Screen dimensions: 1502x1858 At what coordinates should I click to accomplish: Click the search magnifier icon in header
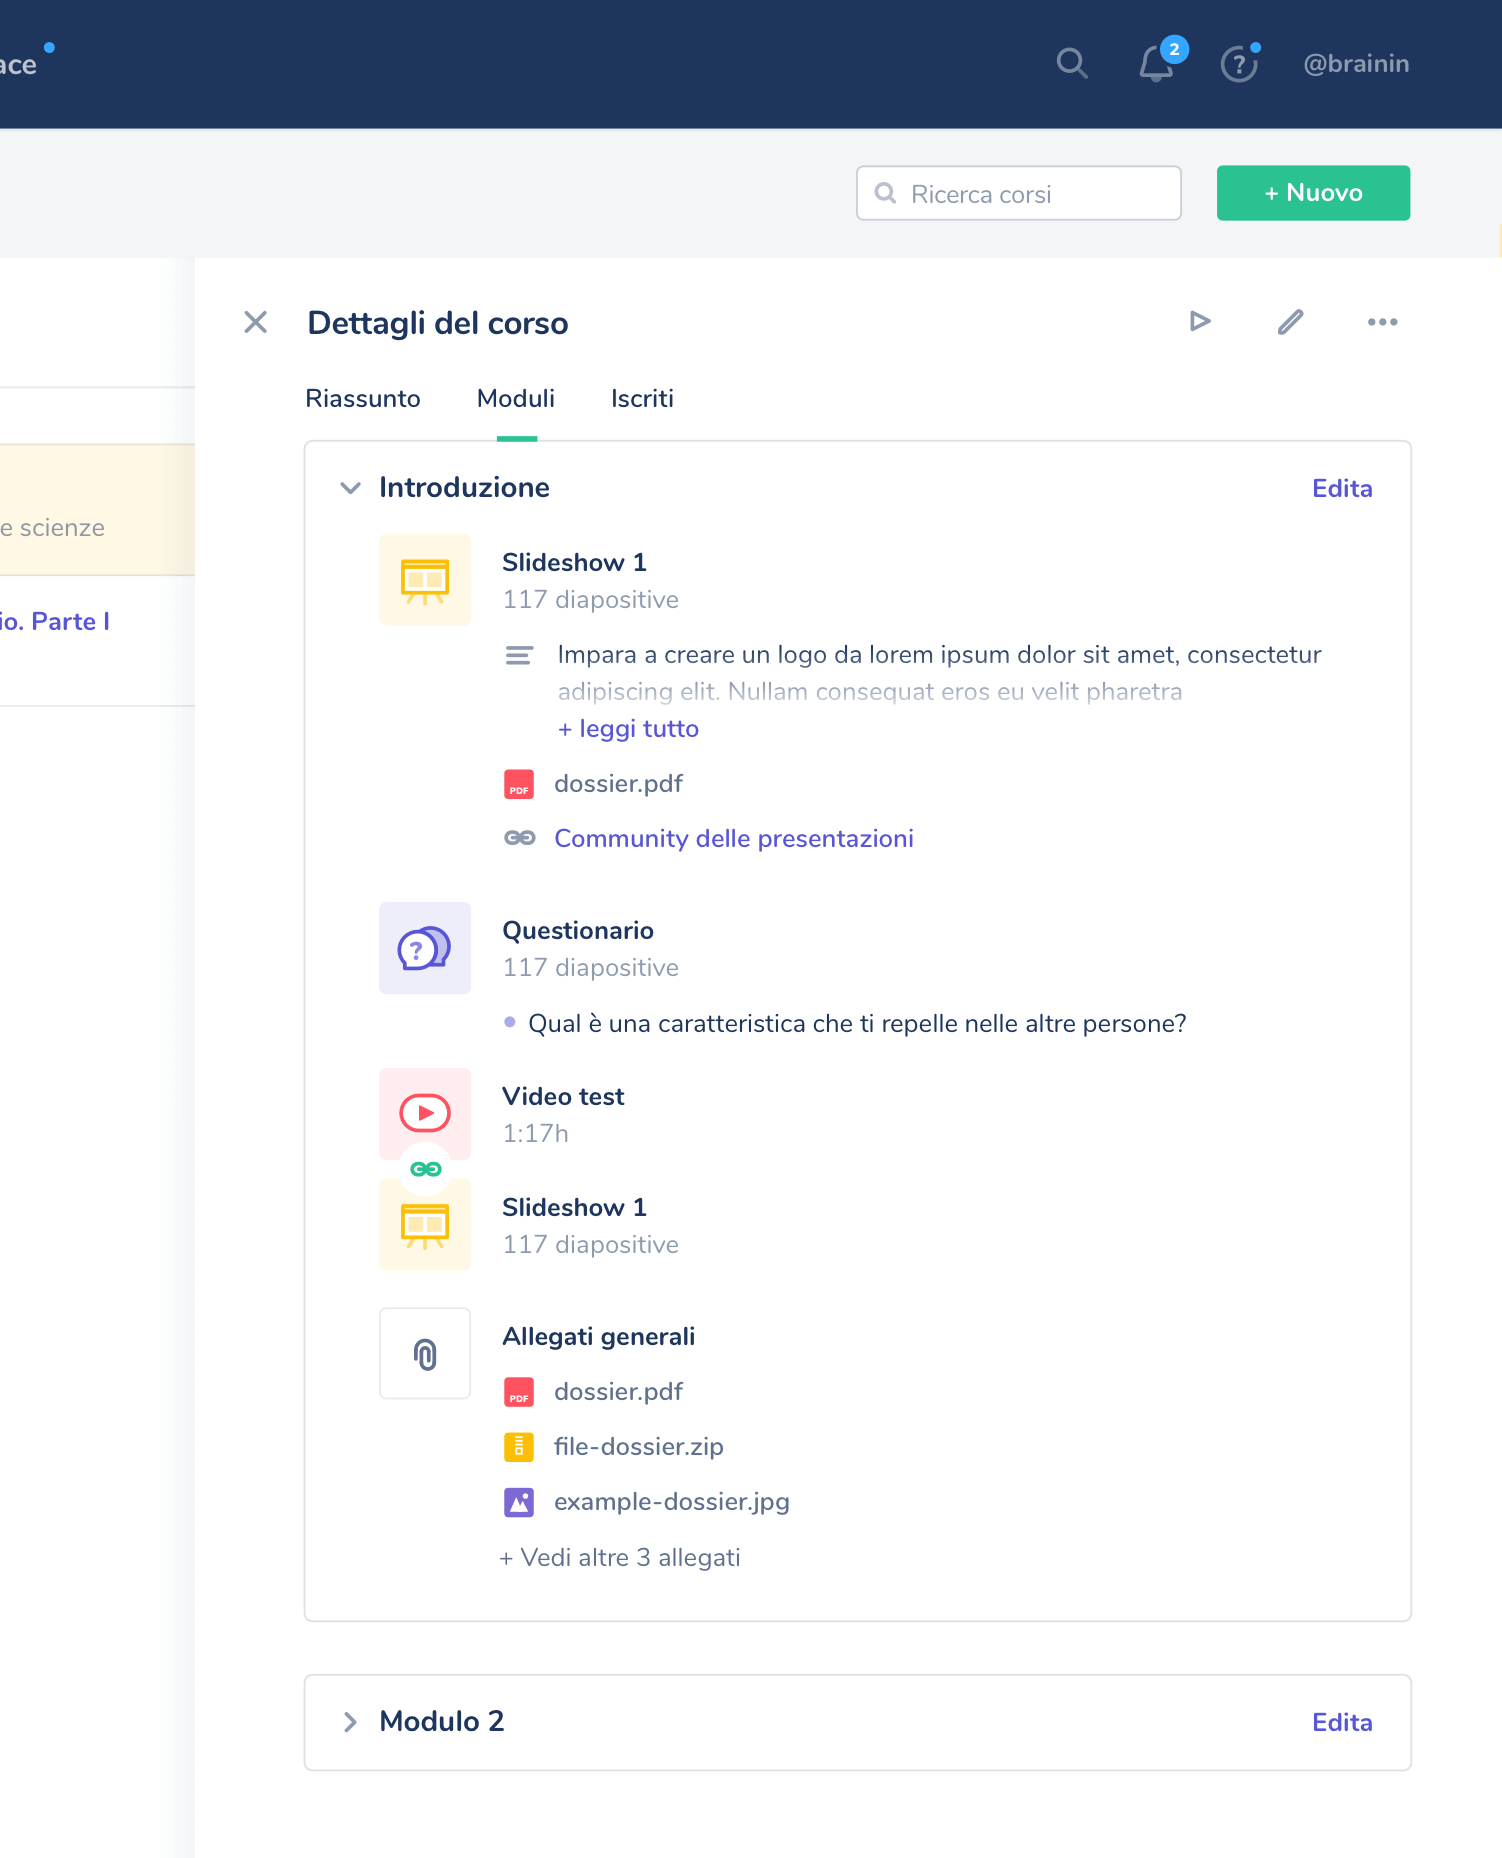pyautogui.click(x=1071, y=64)
